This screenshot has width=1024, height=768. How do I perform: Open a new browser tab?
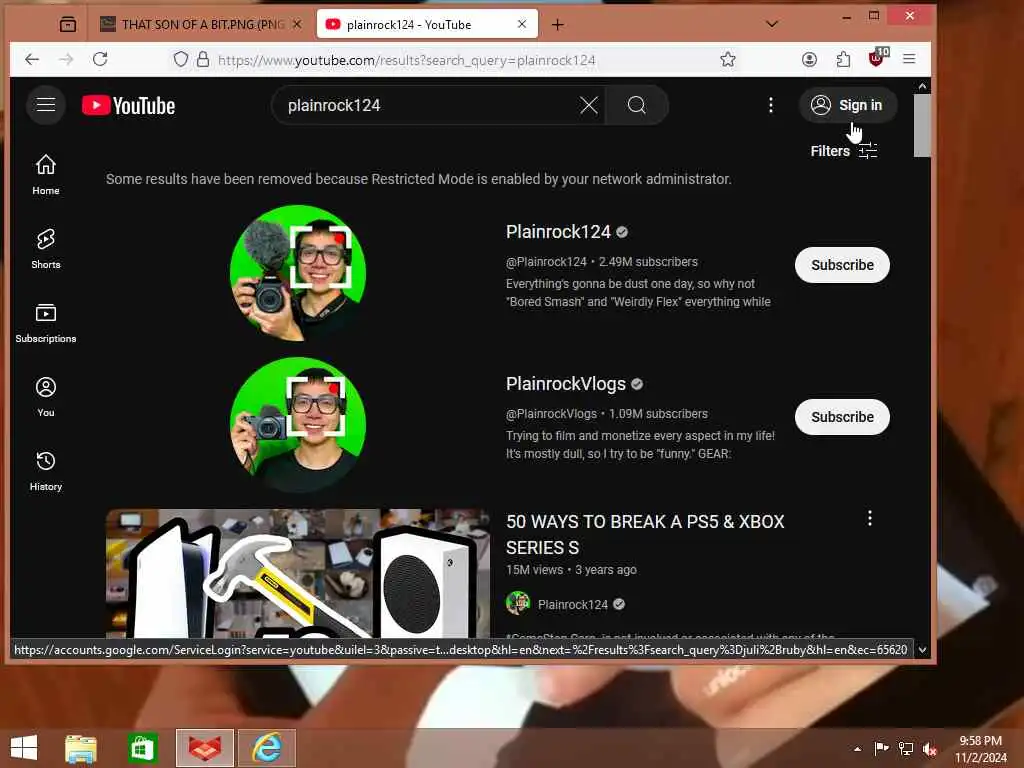coord(557,25)
